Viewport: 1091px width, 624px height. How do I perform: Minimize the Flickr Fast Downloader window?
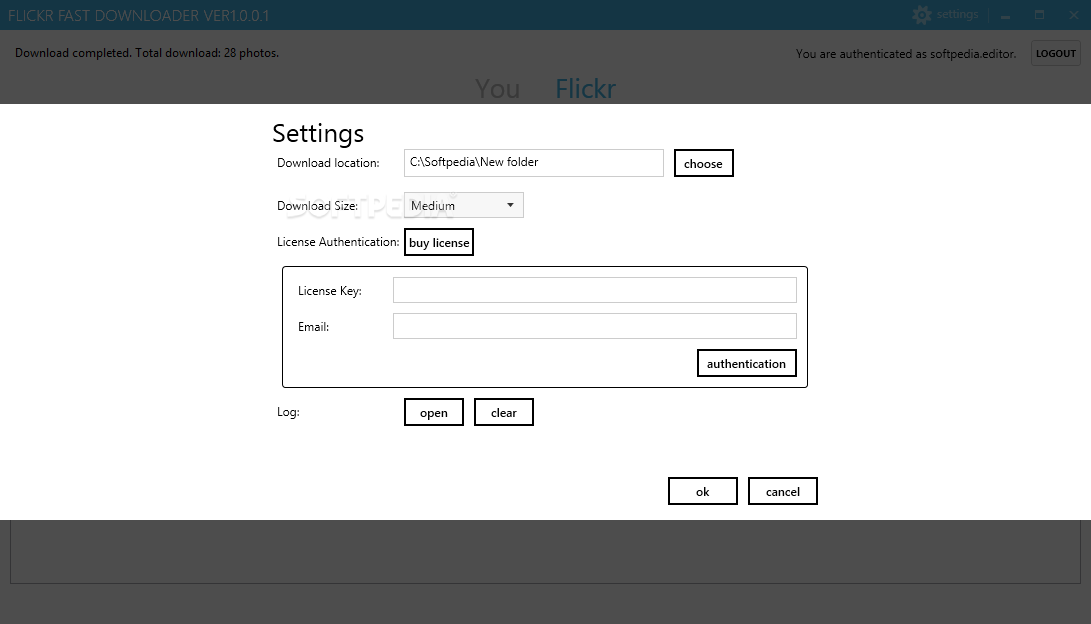1005,15
